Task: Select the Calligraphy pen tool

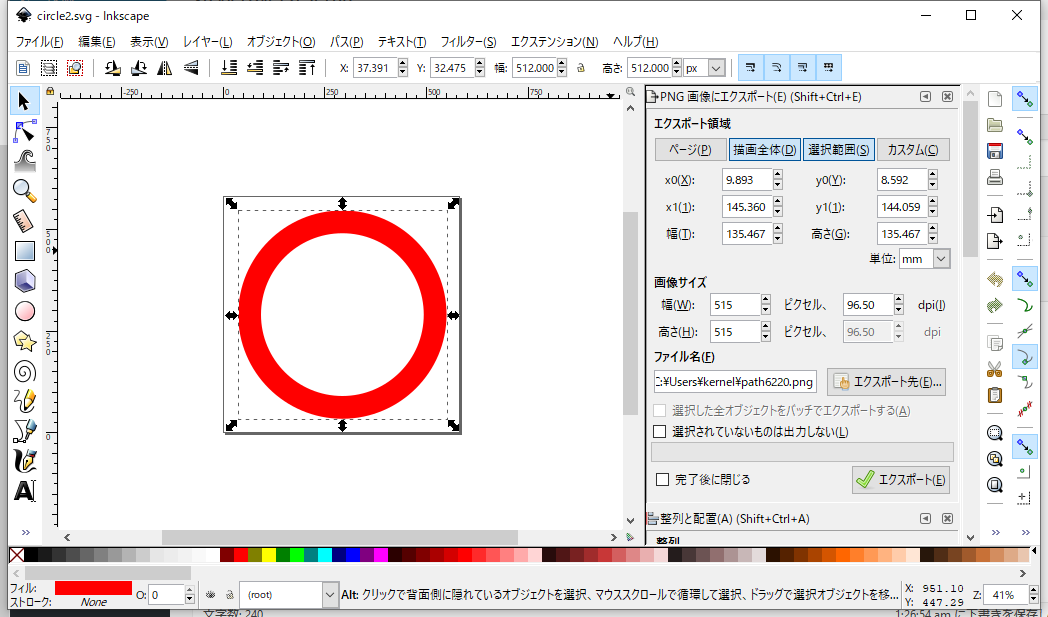Action: [25, 461]
